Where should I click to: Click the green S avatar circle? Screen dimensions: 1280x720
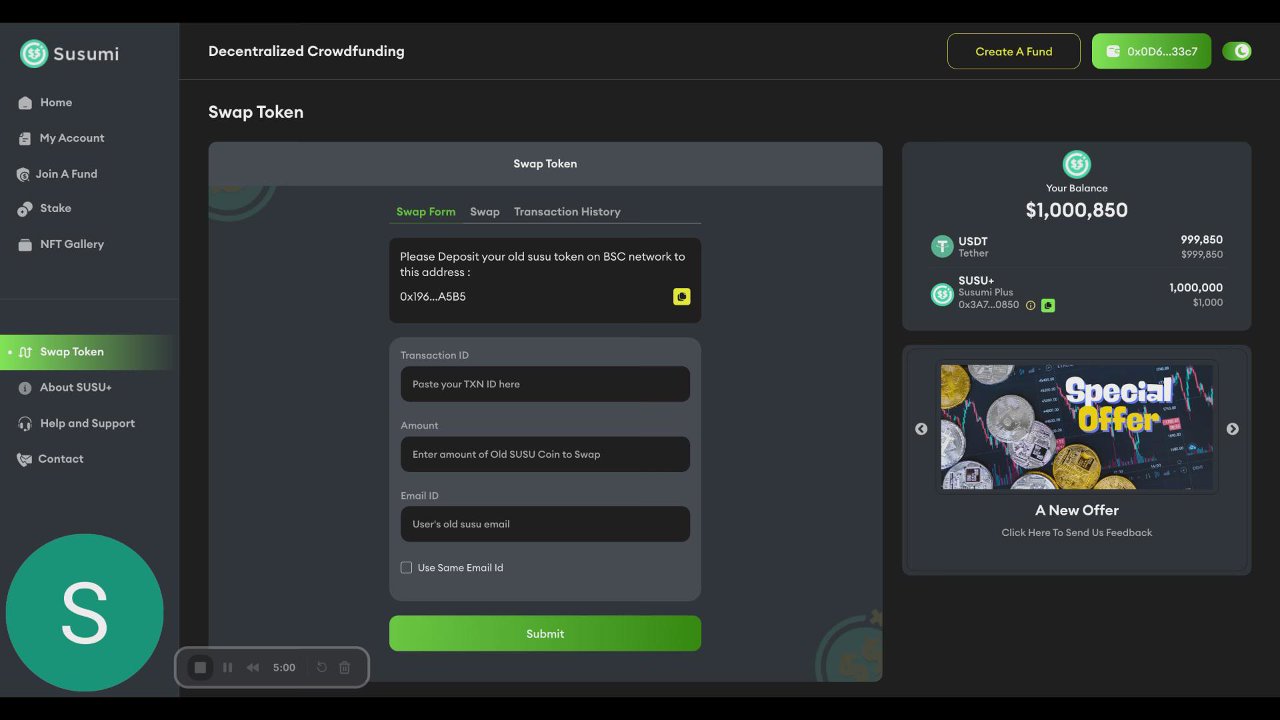[x=84, y=612]
